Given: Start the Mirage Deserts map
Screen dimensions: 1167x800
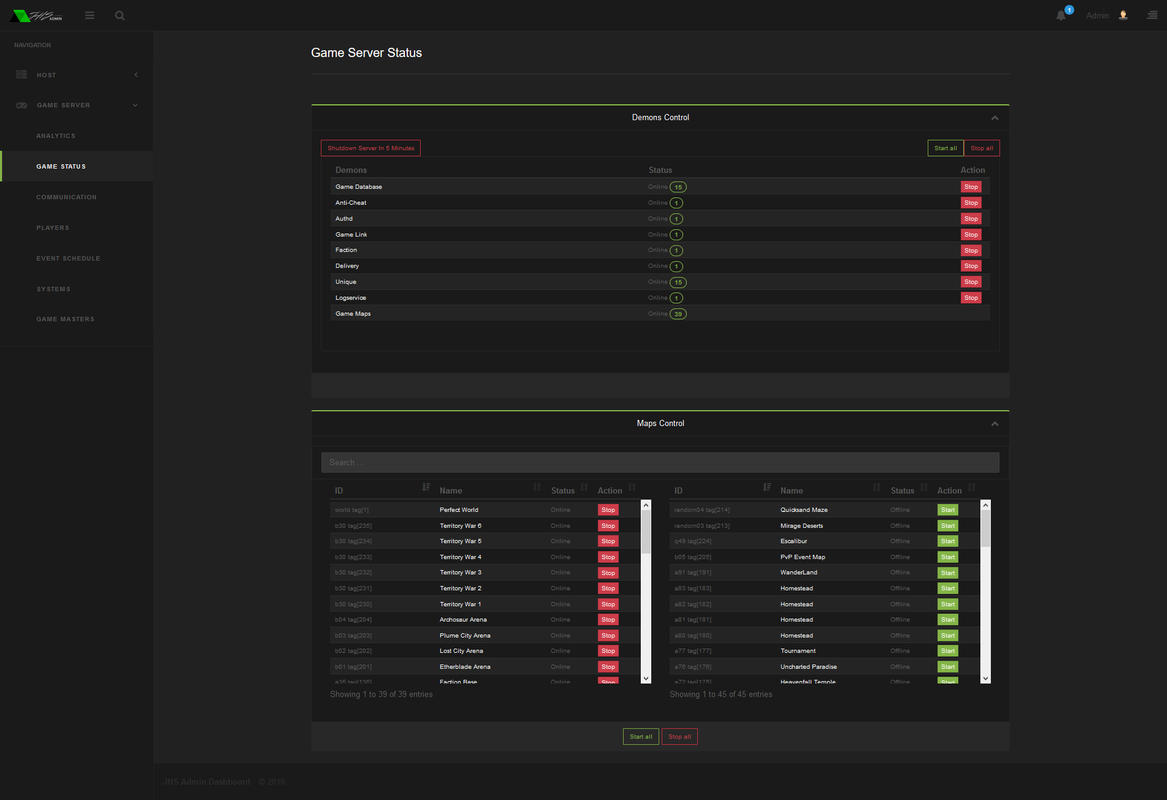Looking at the screenshot, I should pyautogui.click(x=947, y=525).
